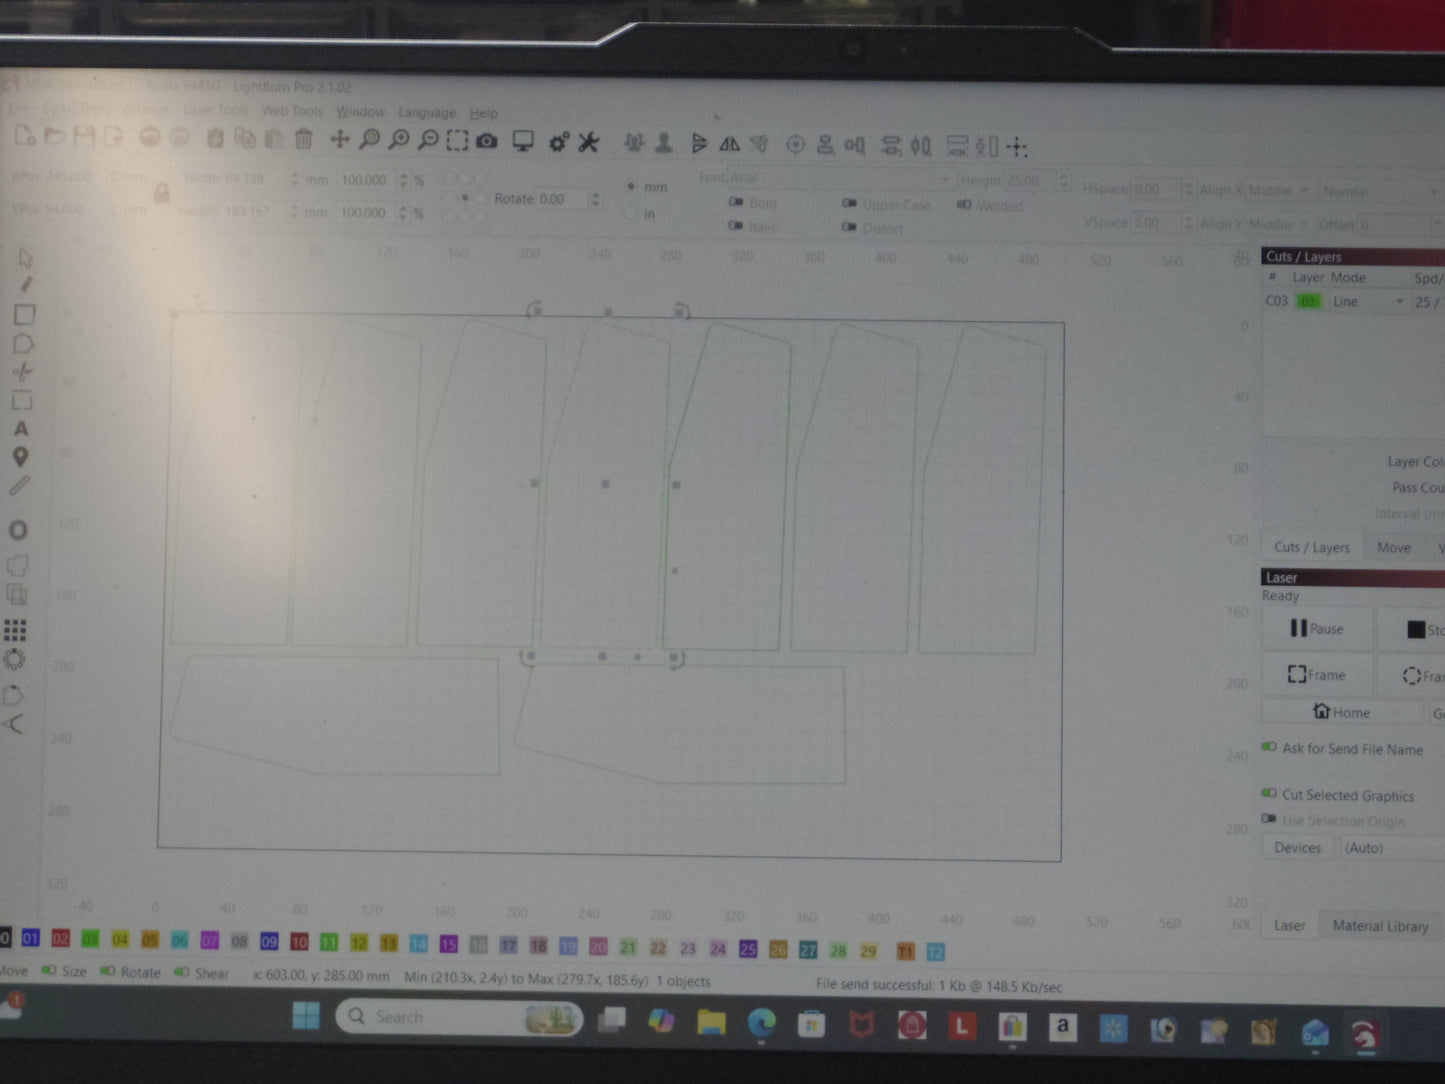Toggle Cut Selected Graphics switch
Screen dimensions: 1445x1084
coord(1269,793)
